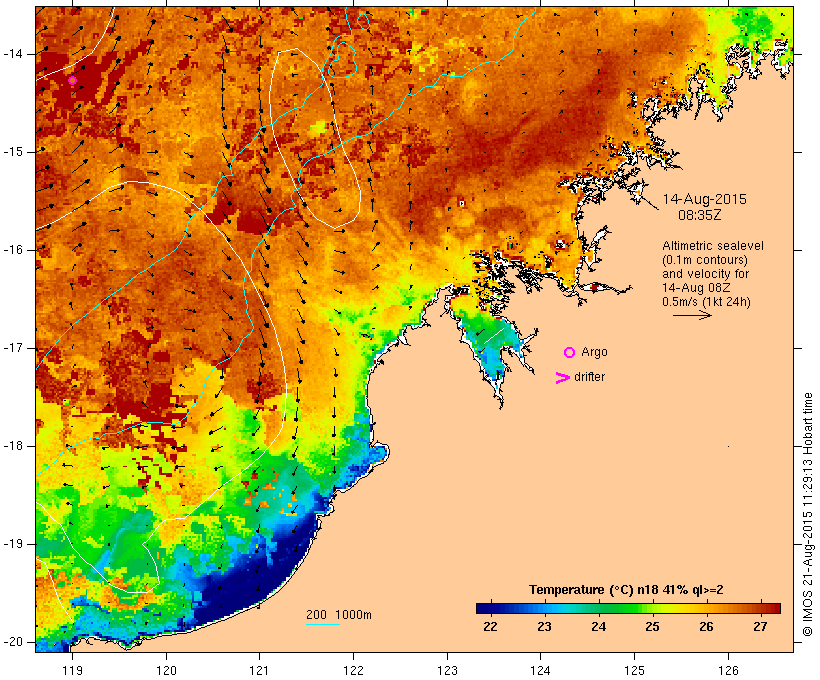Click the '200 1000m' depth contour label

coord(339,615)
